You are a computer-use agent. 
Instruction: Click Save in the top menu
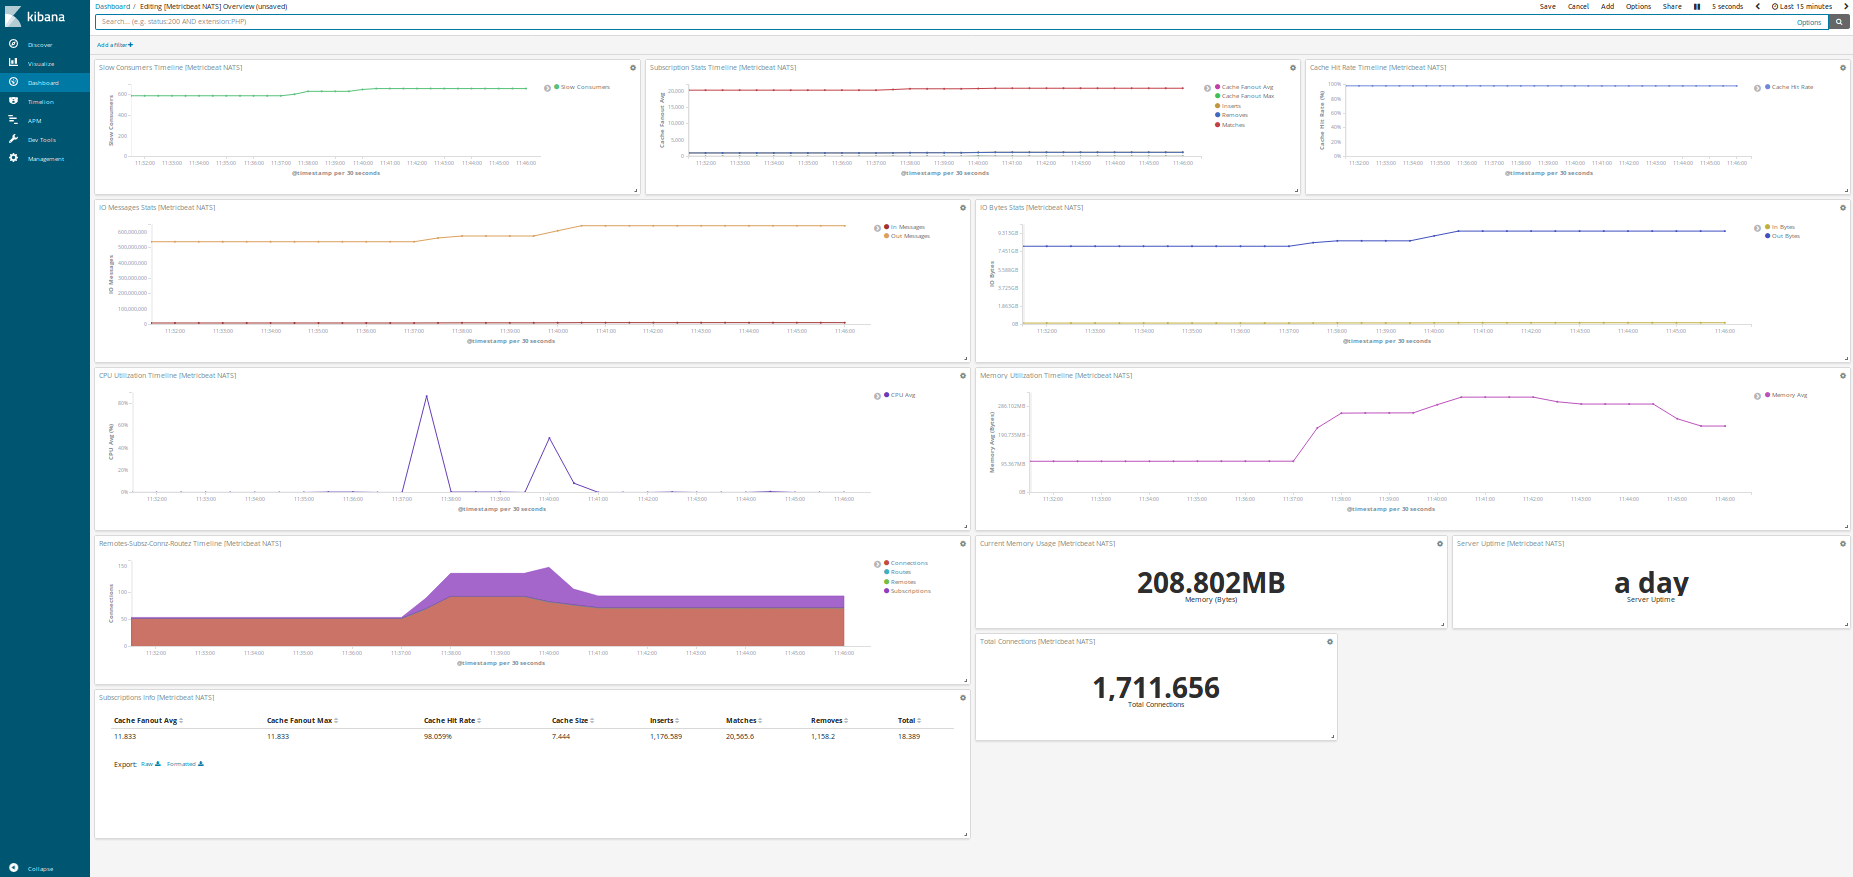click(1547, 7)
